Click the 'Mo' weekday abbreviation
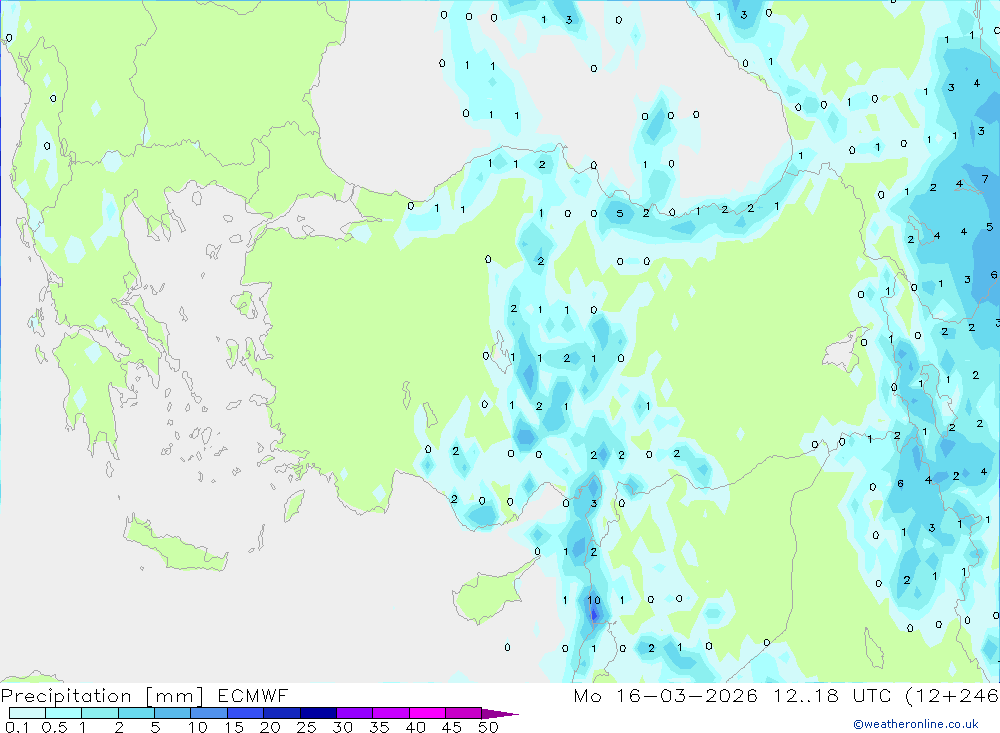The width and height of the screenshot is (1000, 733). 587,696
